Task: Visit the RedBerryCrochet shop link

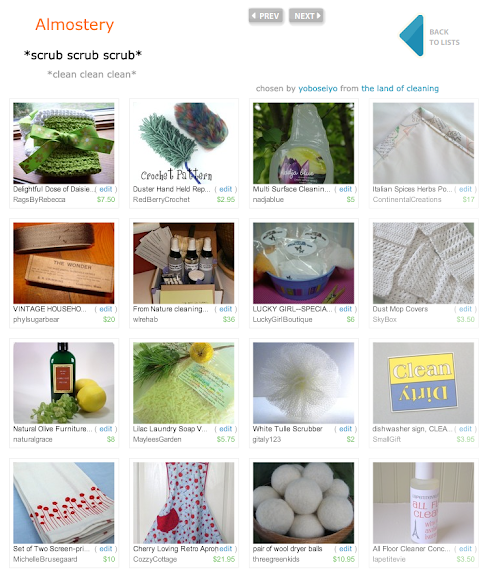Action: point(161,199)
